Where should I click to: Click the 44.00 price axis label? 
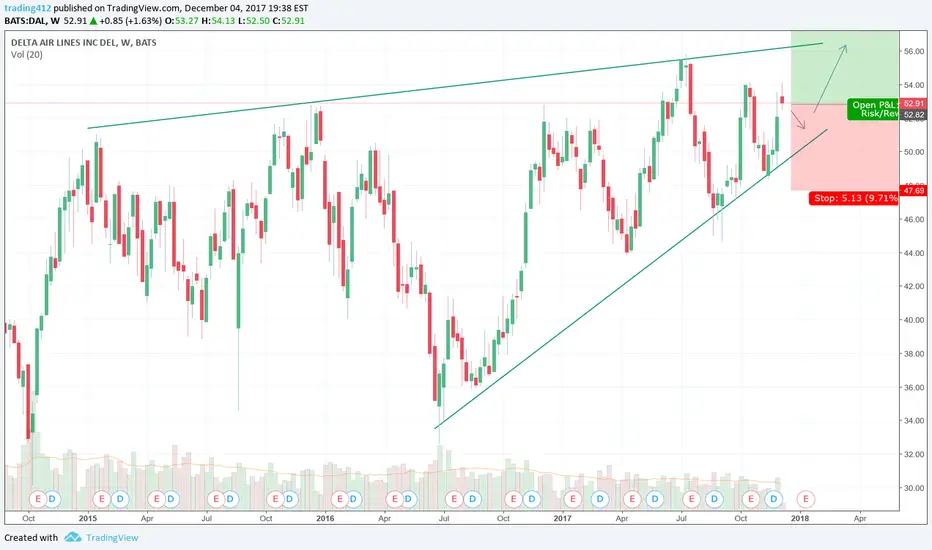pyautogui.click(x=914, y=253)
